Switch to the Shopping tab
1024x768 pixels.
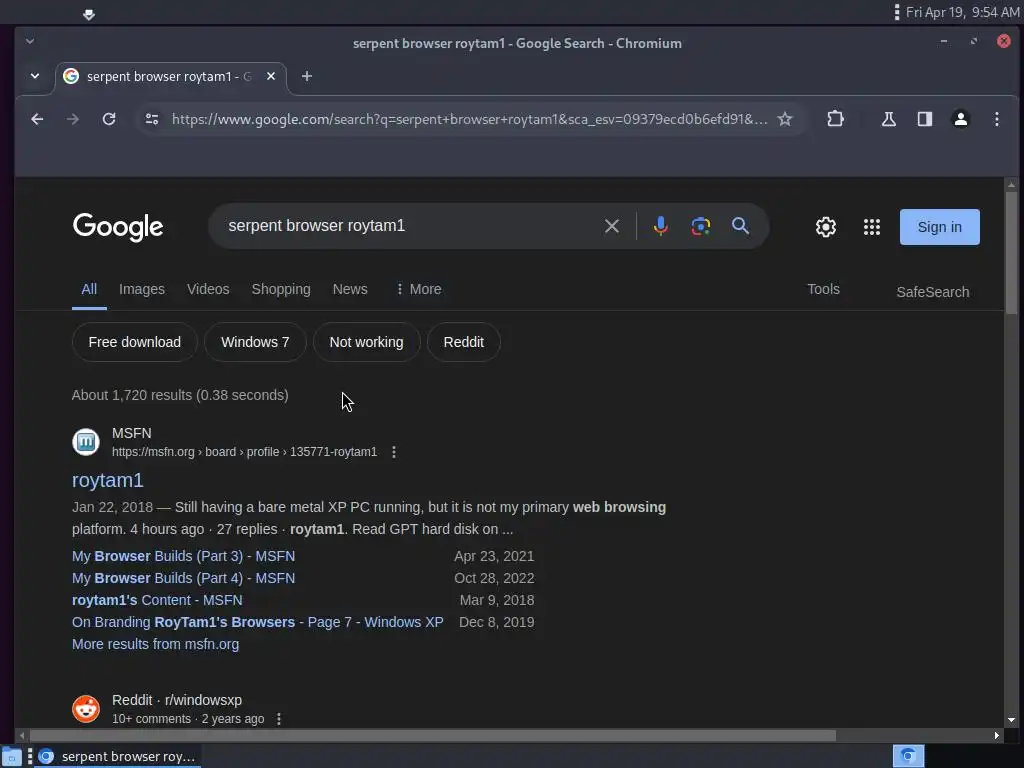coord(281,289)
